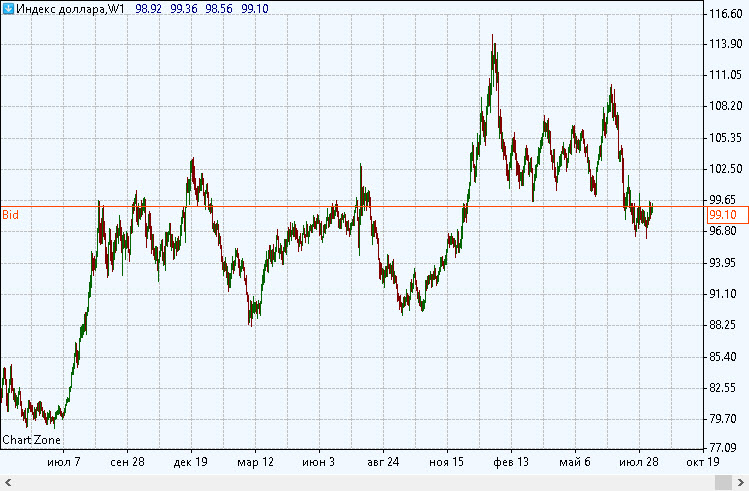Click the 105.35 level on price scale

[724, 138]
